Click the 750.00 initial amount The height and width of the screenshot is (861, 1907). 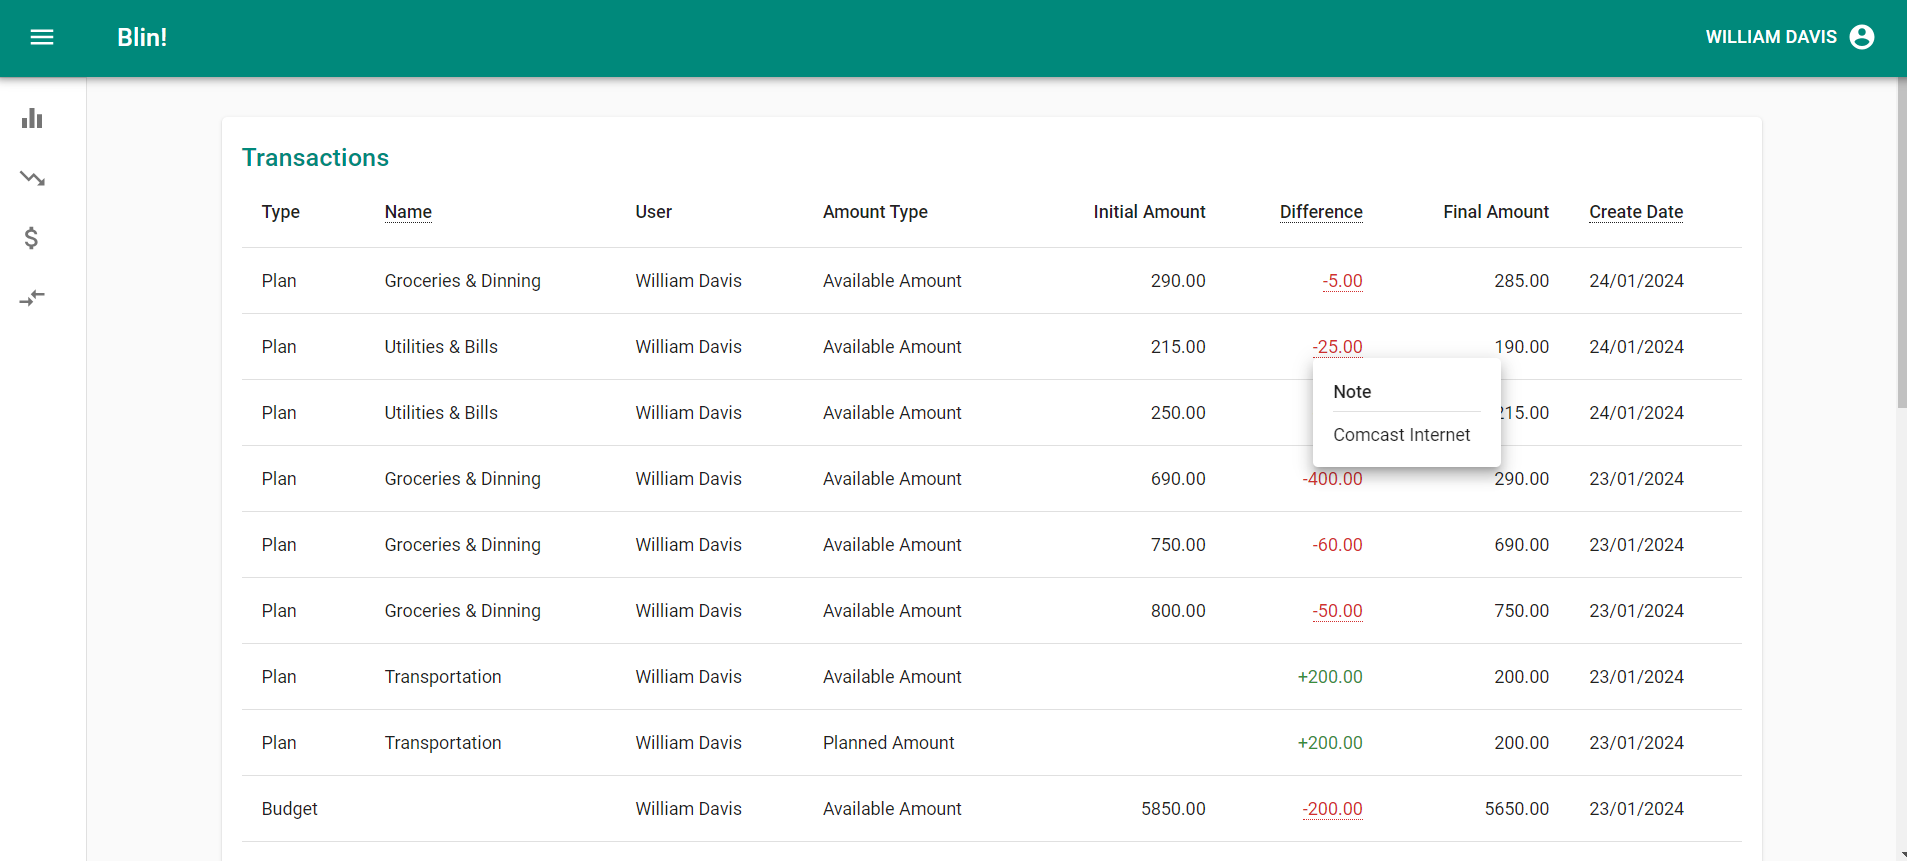pos(1178,545)
